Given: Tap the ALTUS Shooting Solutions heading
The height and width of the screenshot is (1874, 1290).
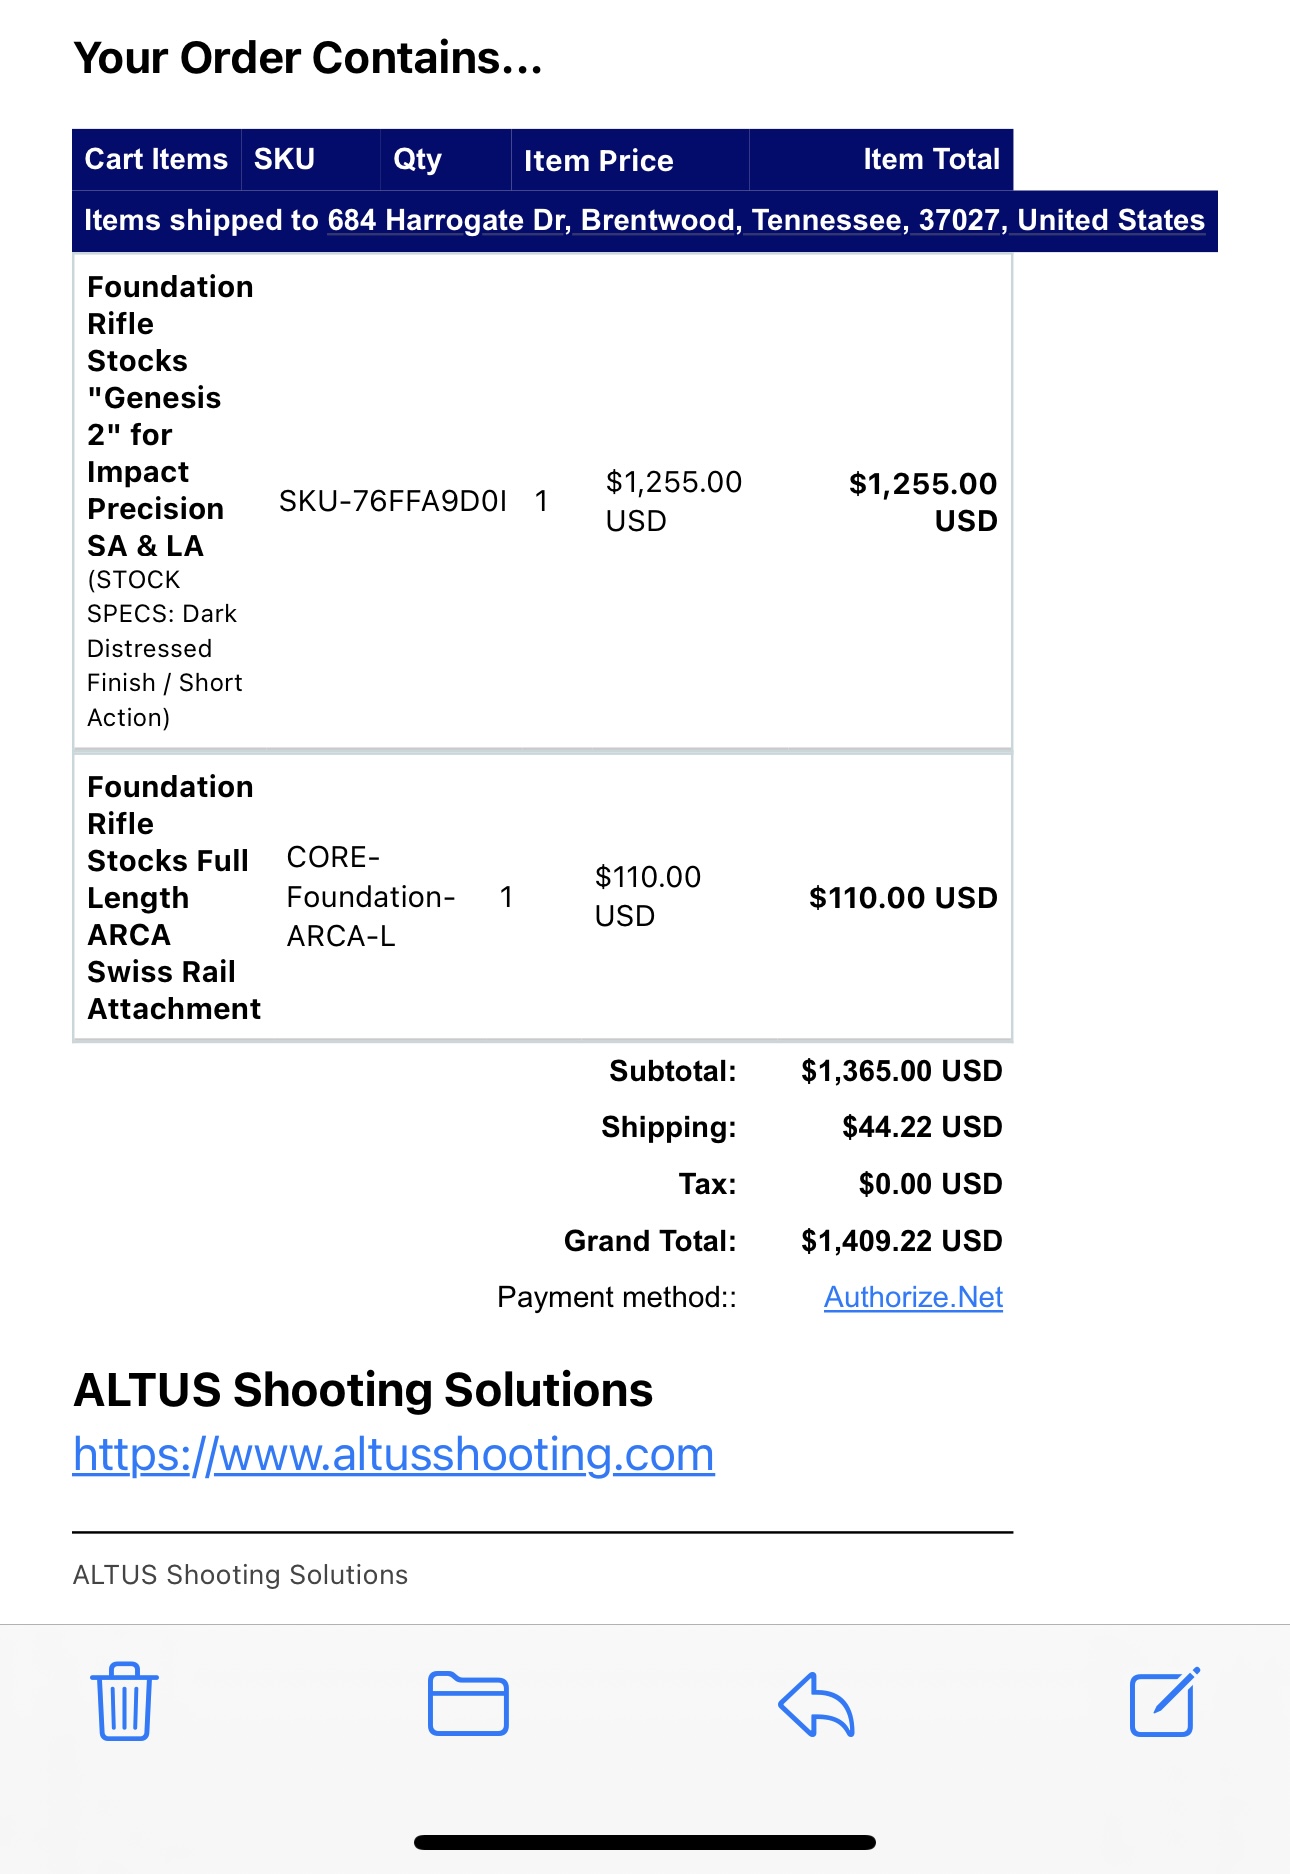Looking at the screenshot, I should click(x=363, y=1390).
